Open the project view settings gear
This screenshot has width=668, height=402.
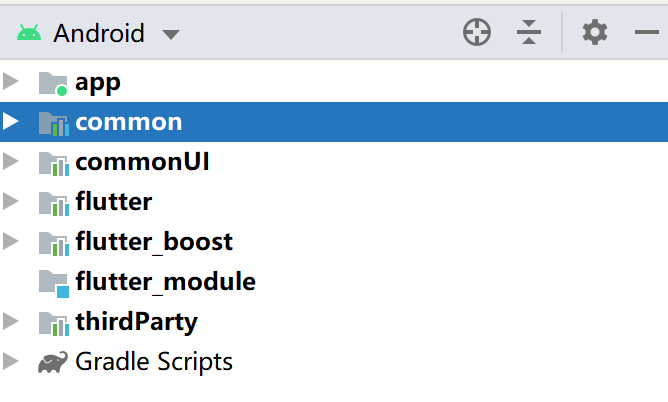click(x=595, y=33)
